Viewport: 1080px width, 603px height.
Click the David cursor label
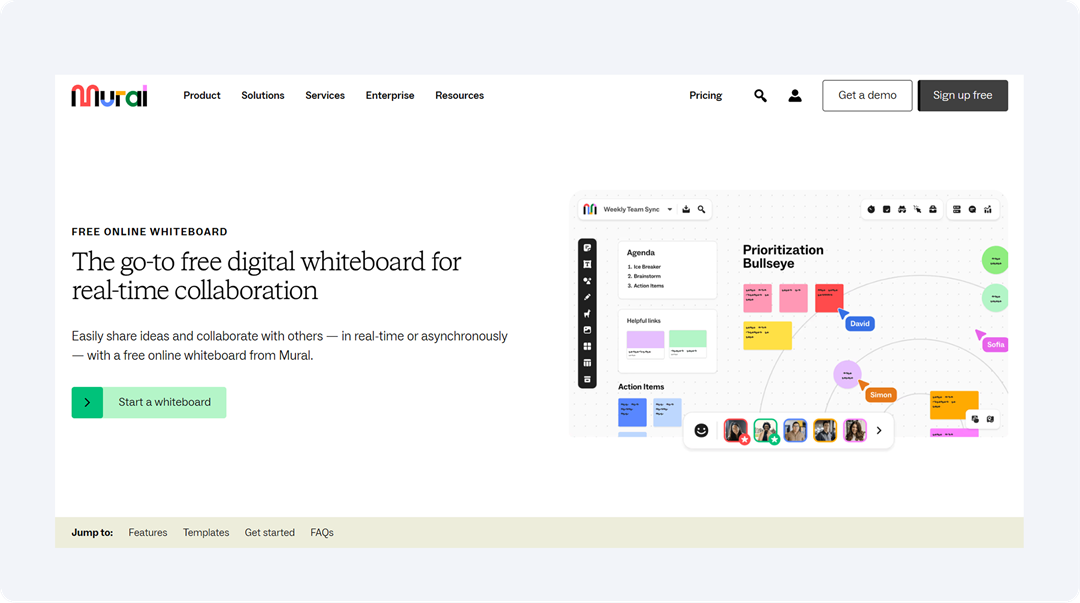[x=860, y=323]
